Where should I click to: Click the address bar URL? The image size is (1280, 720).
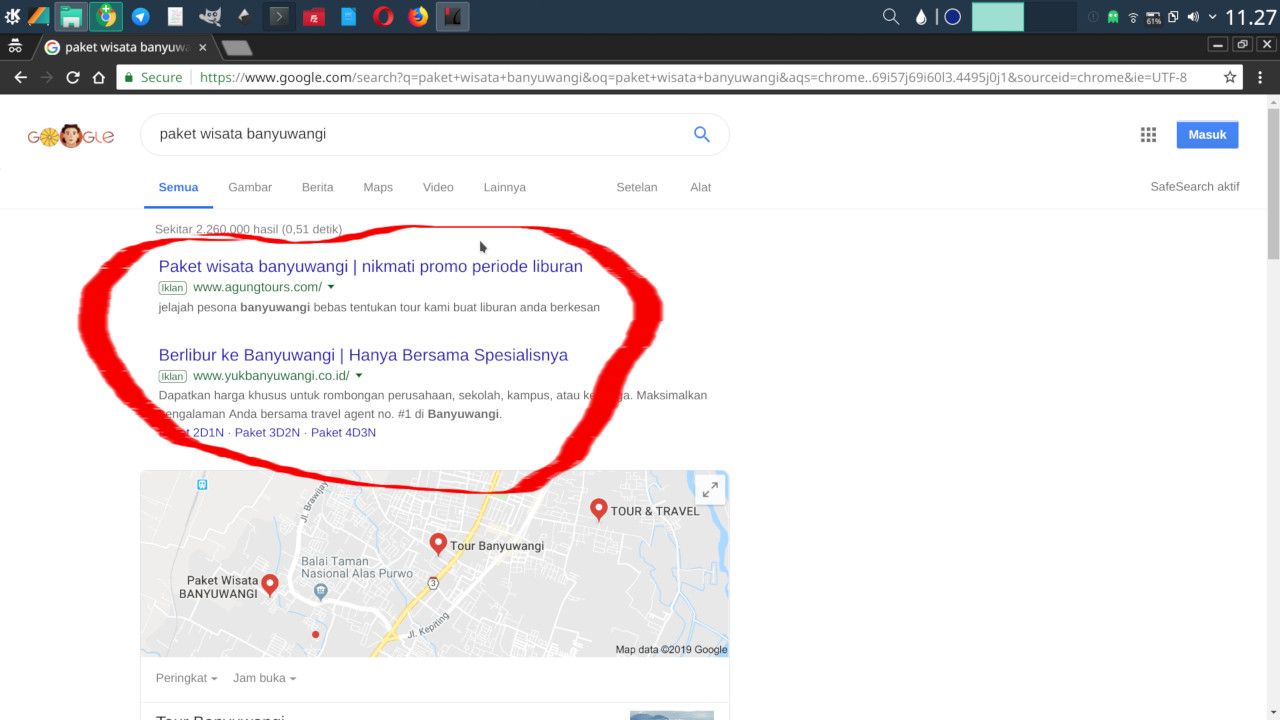[x=693, y=77]
